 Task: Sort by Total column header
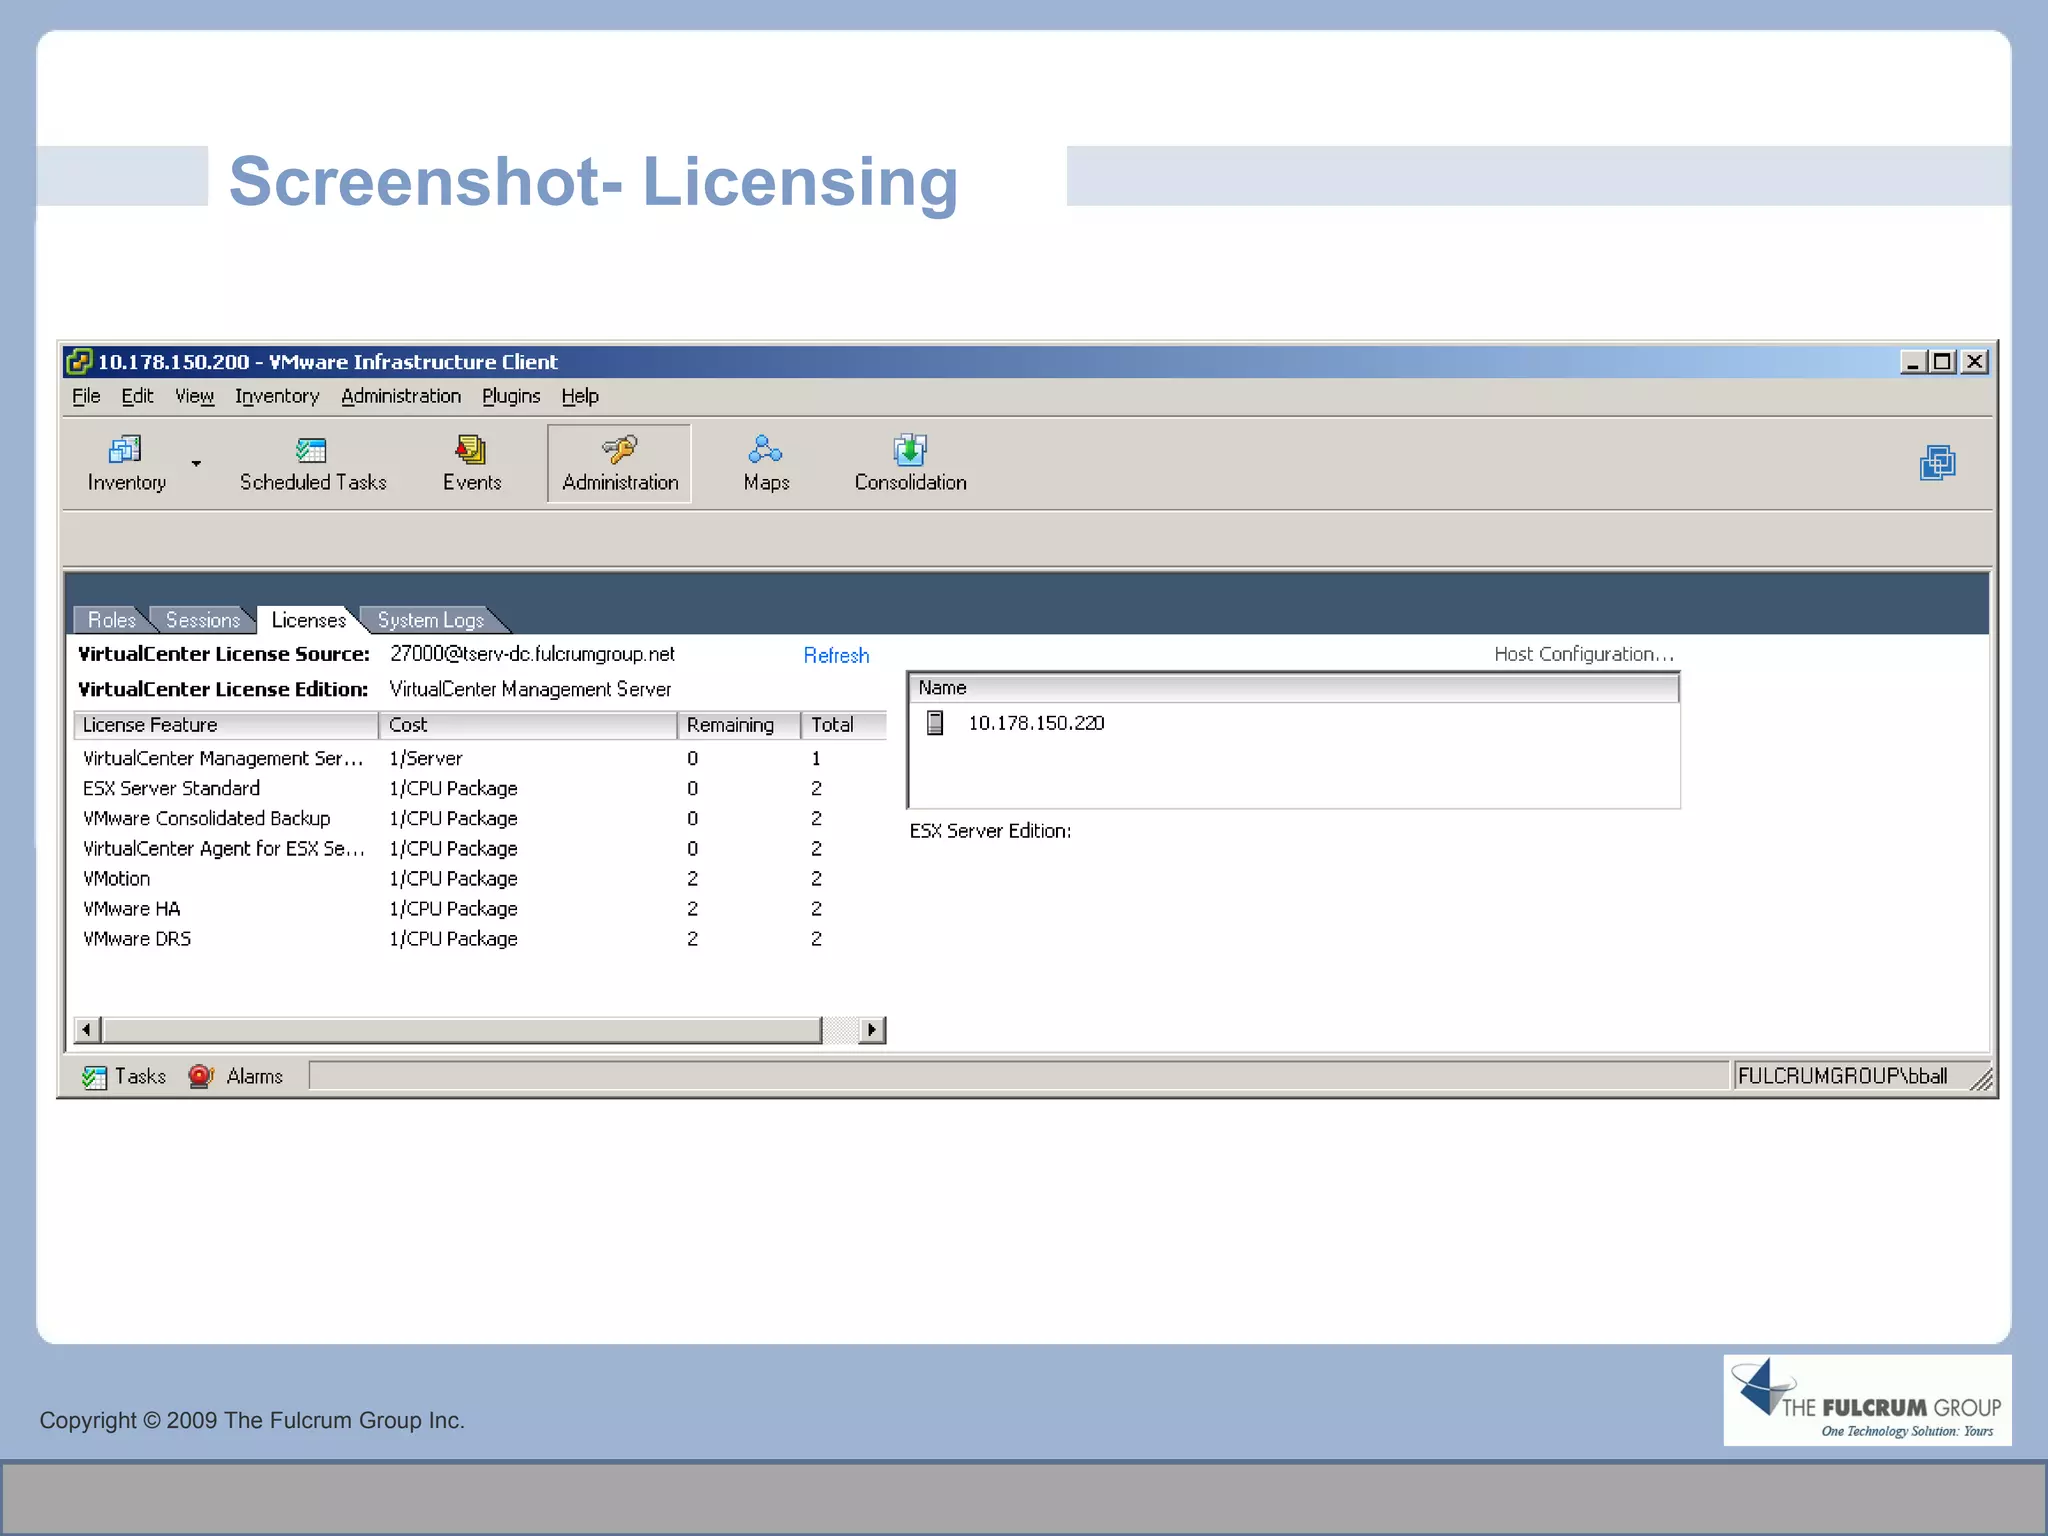(x=844, y=725)
